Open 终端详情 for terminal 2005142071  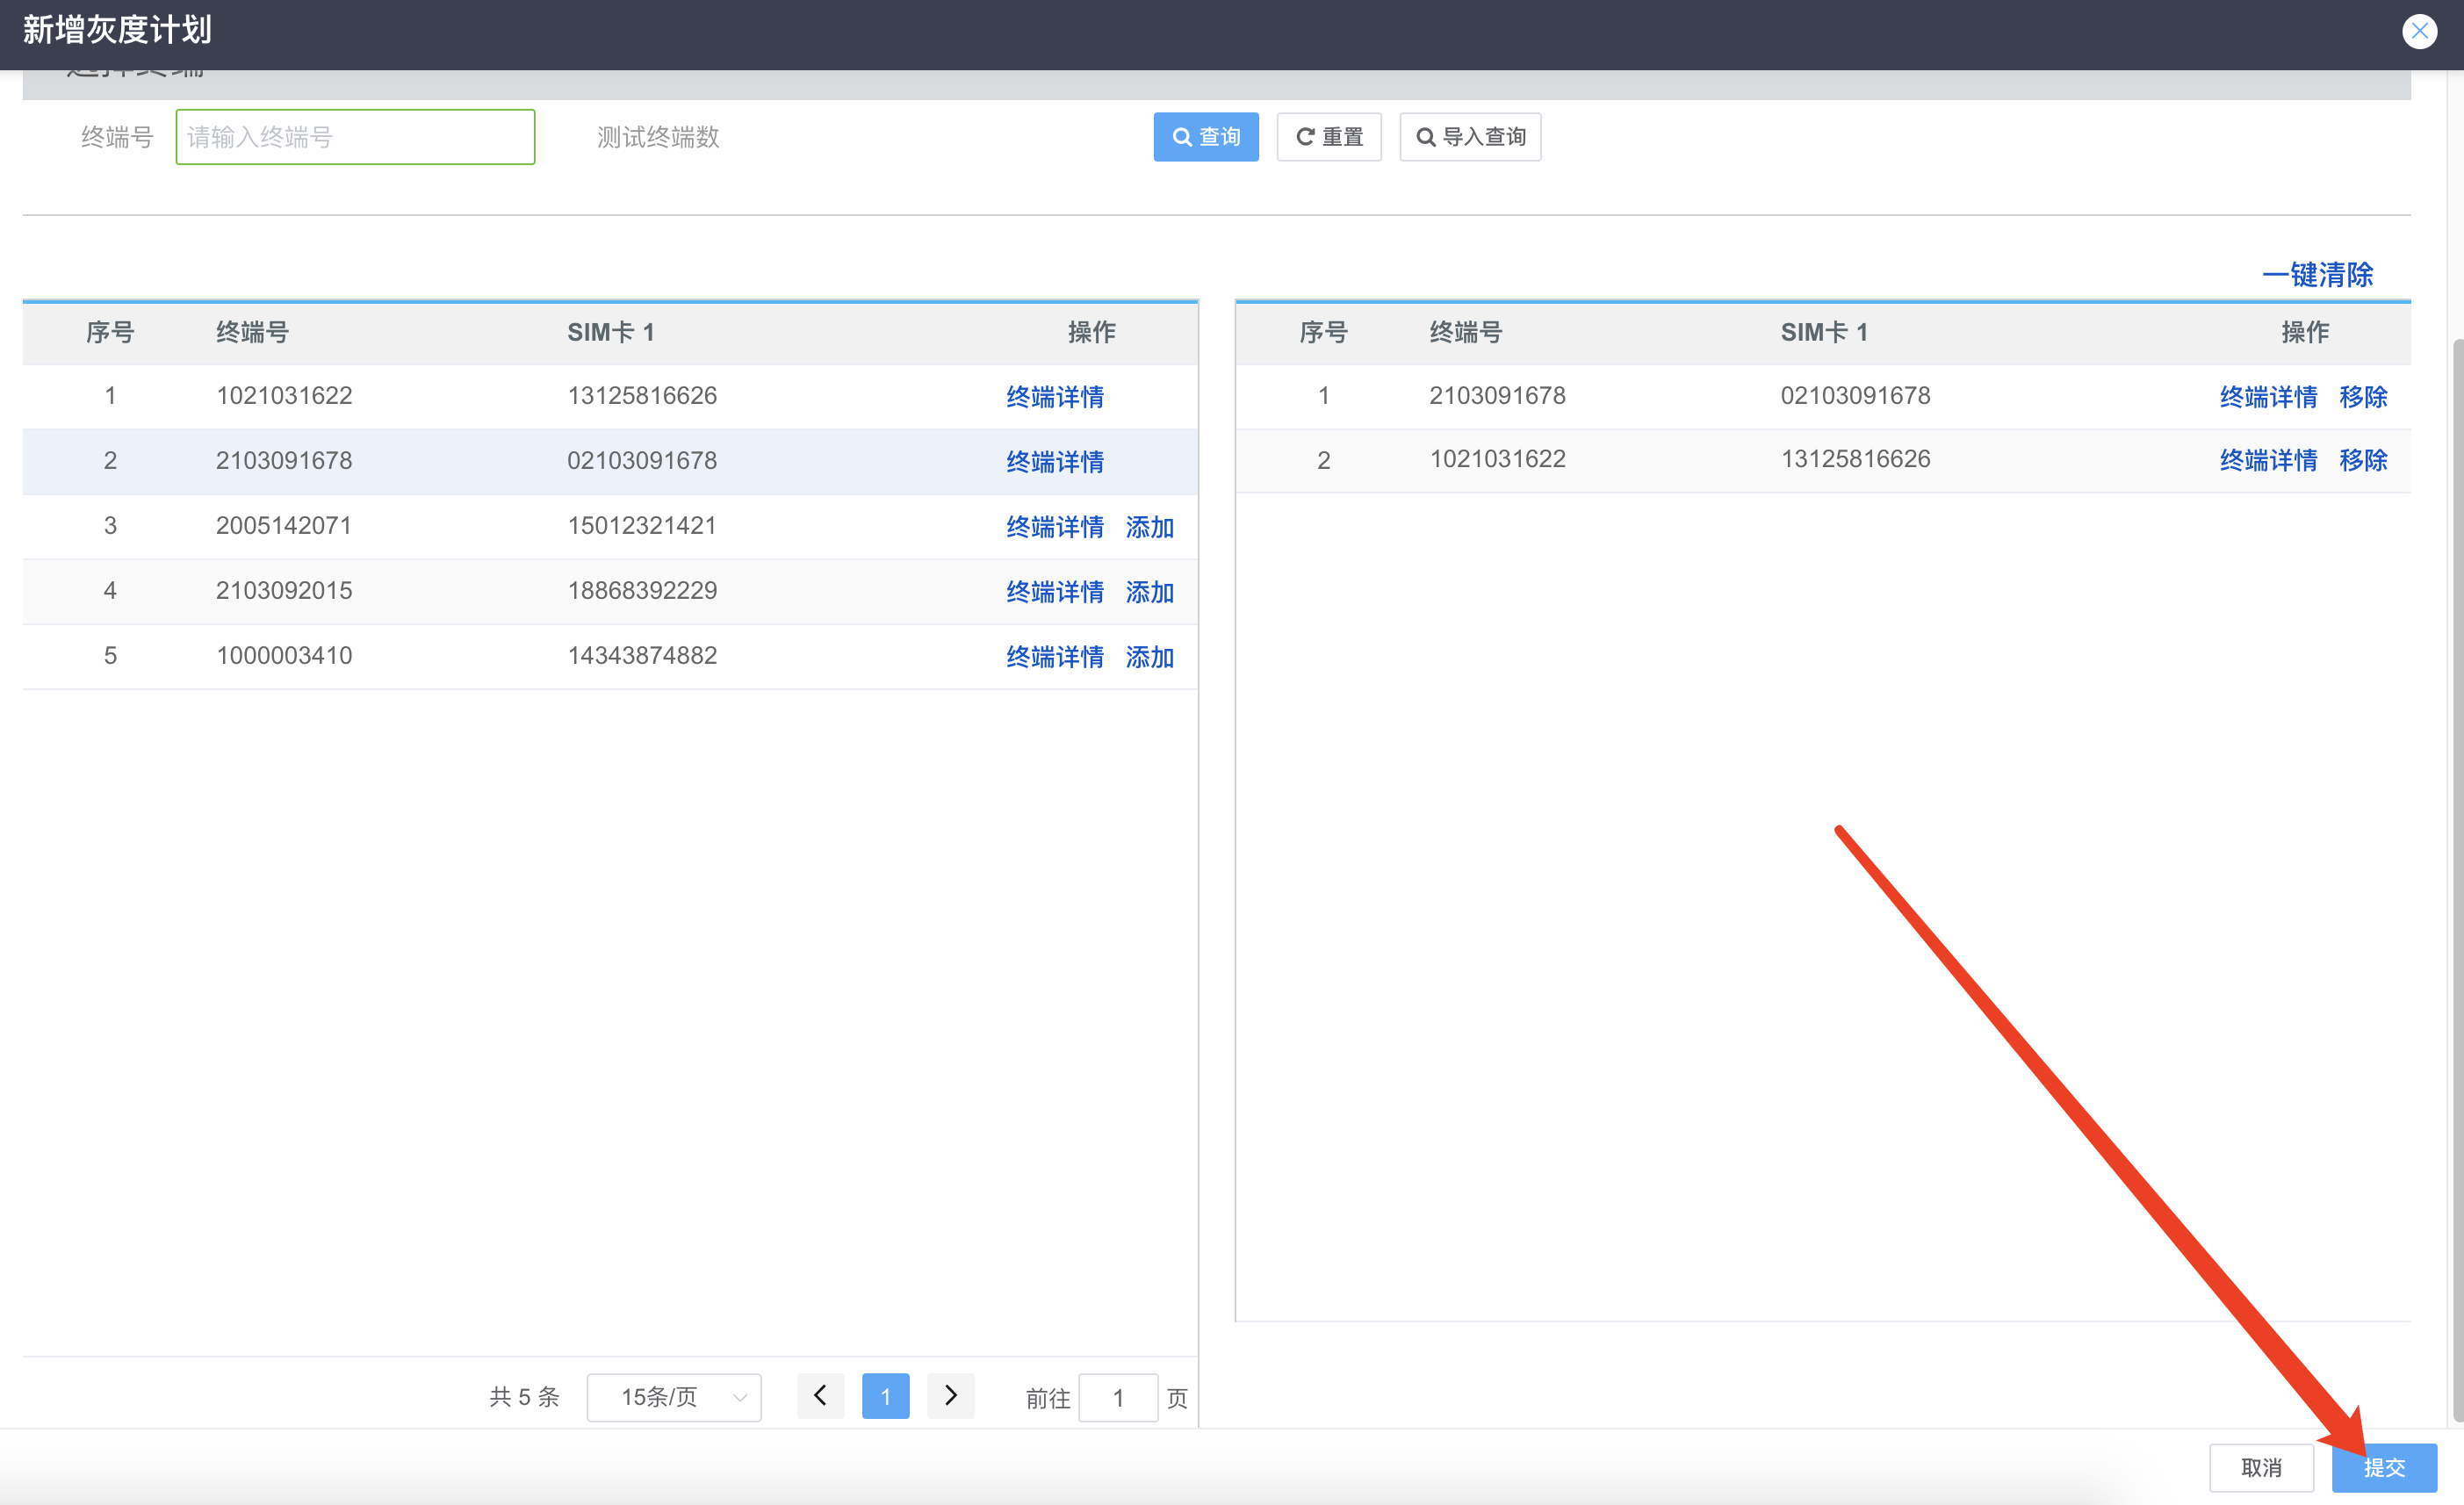(x=1054, y=527)
